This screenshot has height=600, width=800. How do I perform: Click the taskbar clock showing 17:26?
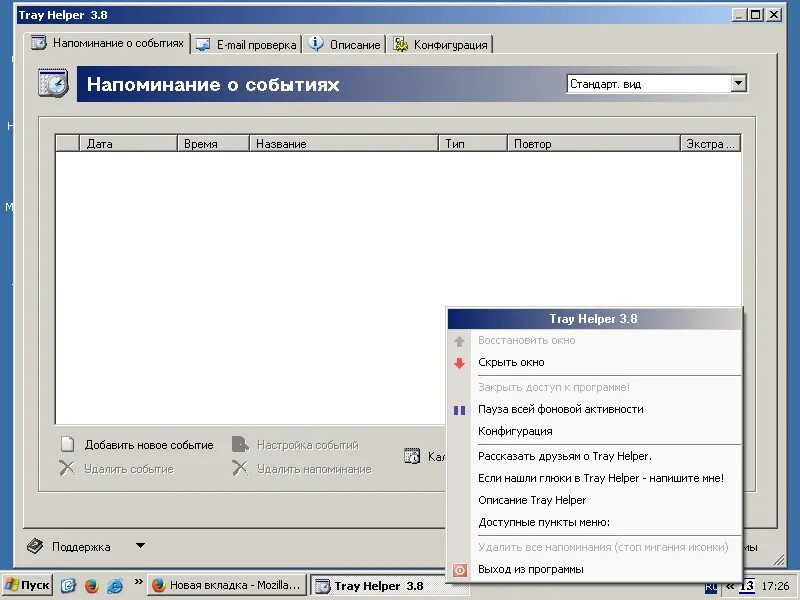[775, 586]
